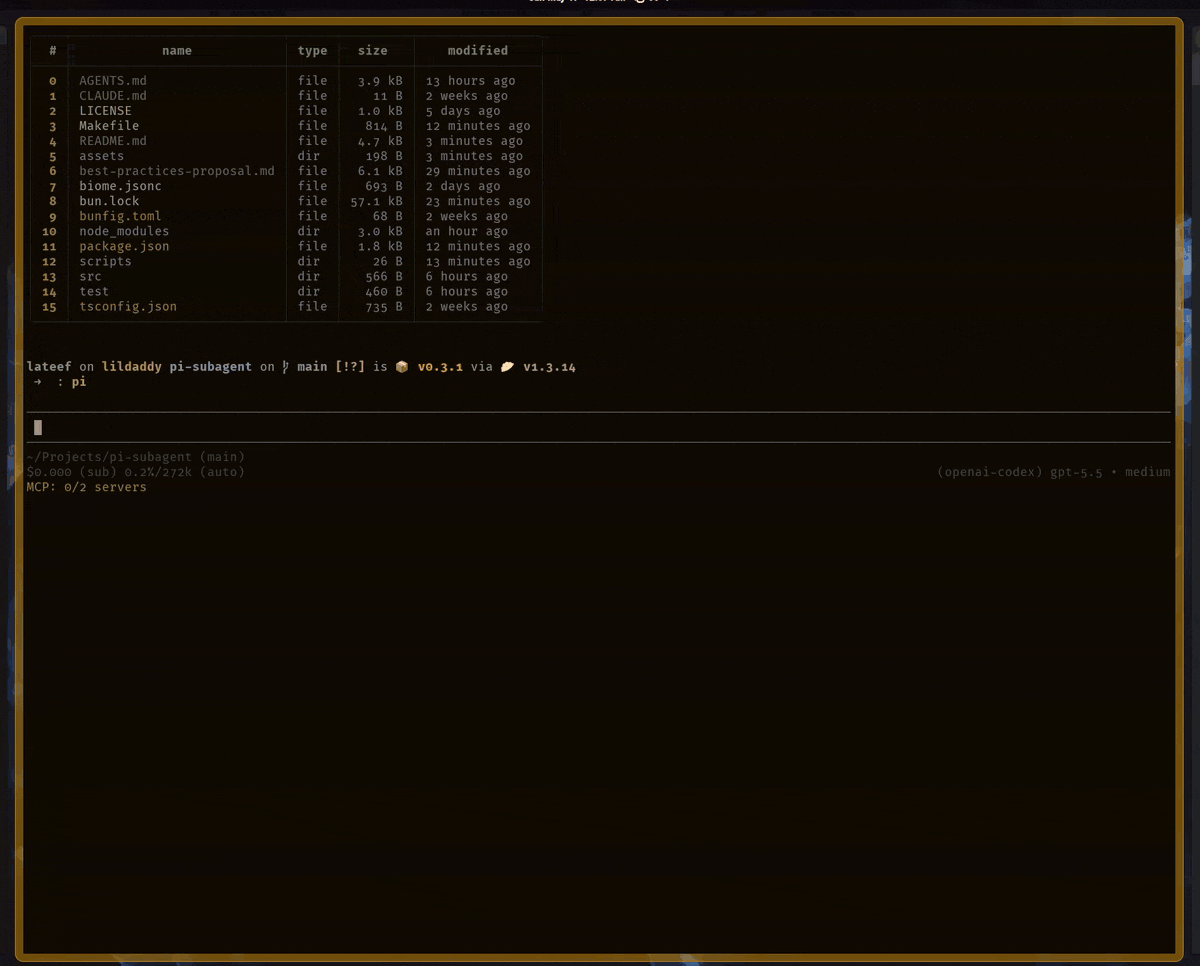Select the AGENTS.md file name
The image size is (1200, 966).
coord(113,81)
